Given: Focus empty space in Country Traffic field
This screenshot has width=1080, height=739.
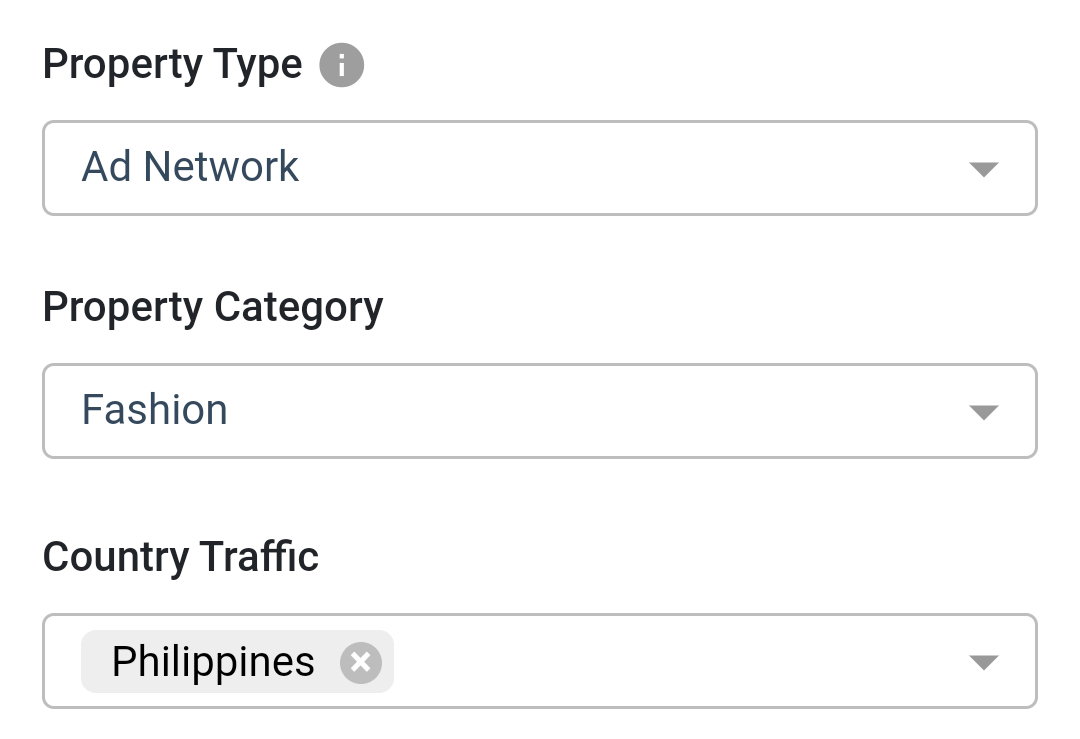Looking at the screenshot, I should pyautogui.click(x=675, y=661).
